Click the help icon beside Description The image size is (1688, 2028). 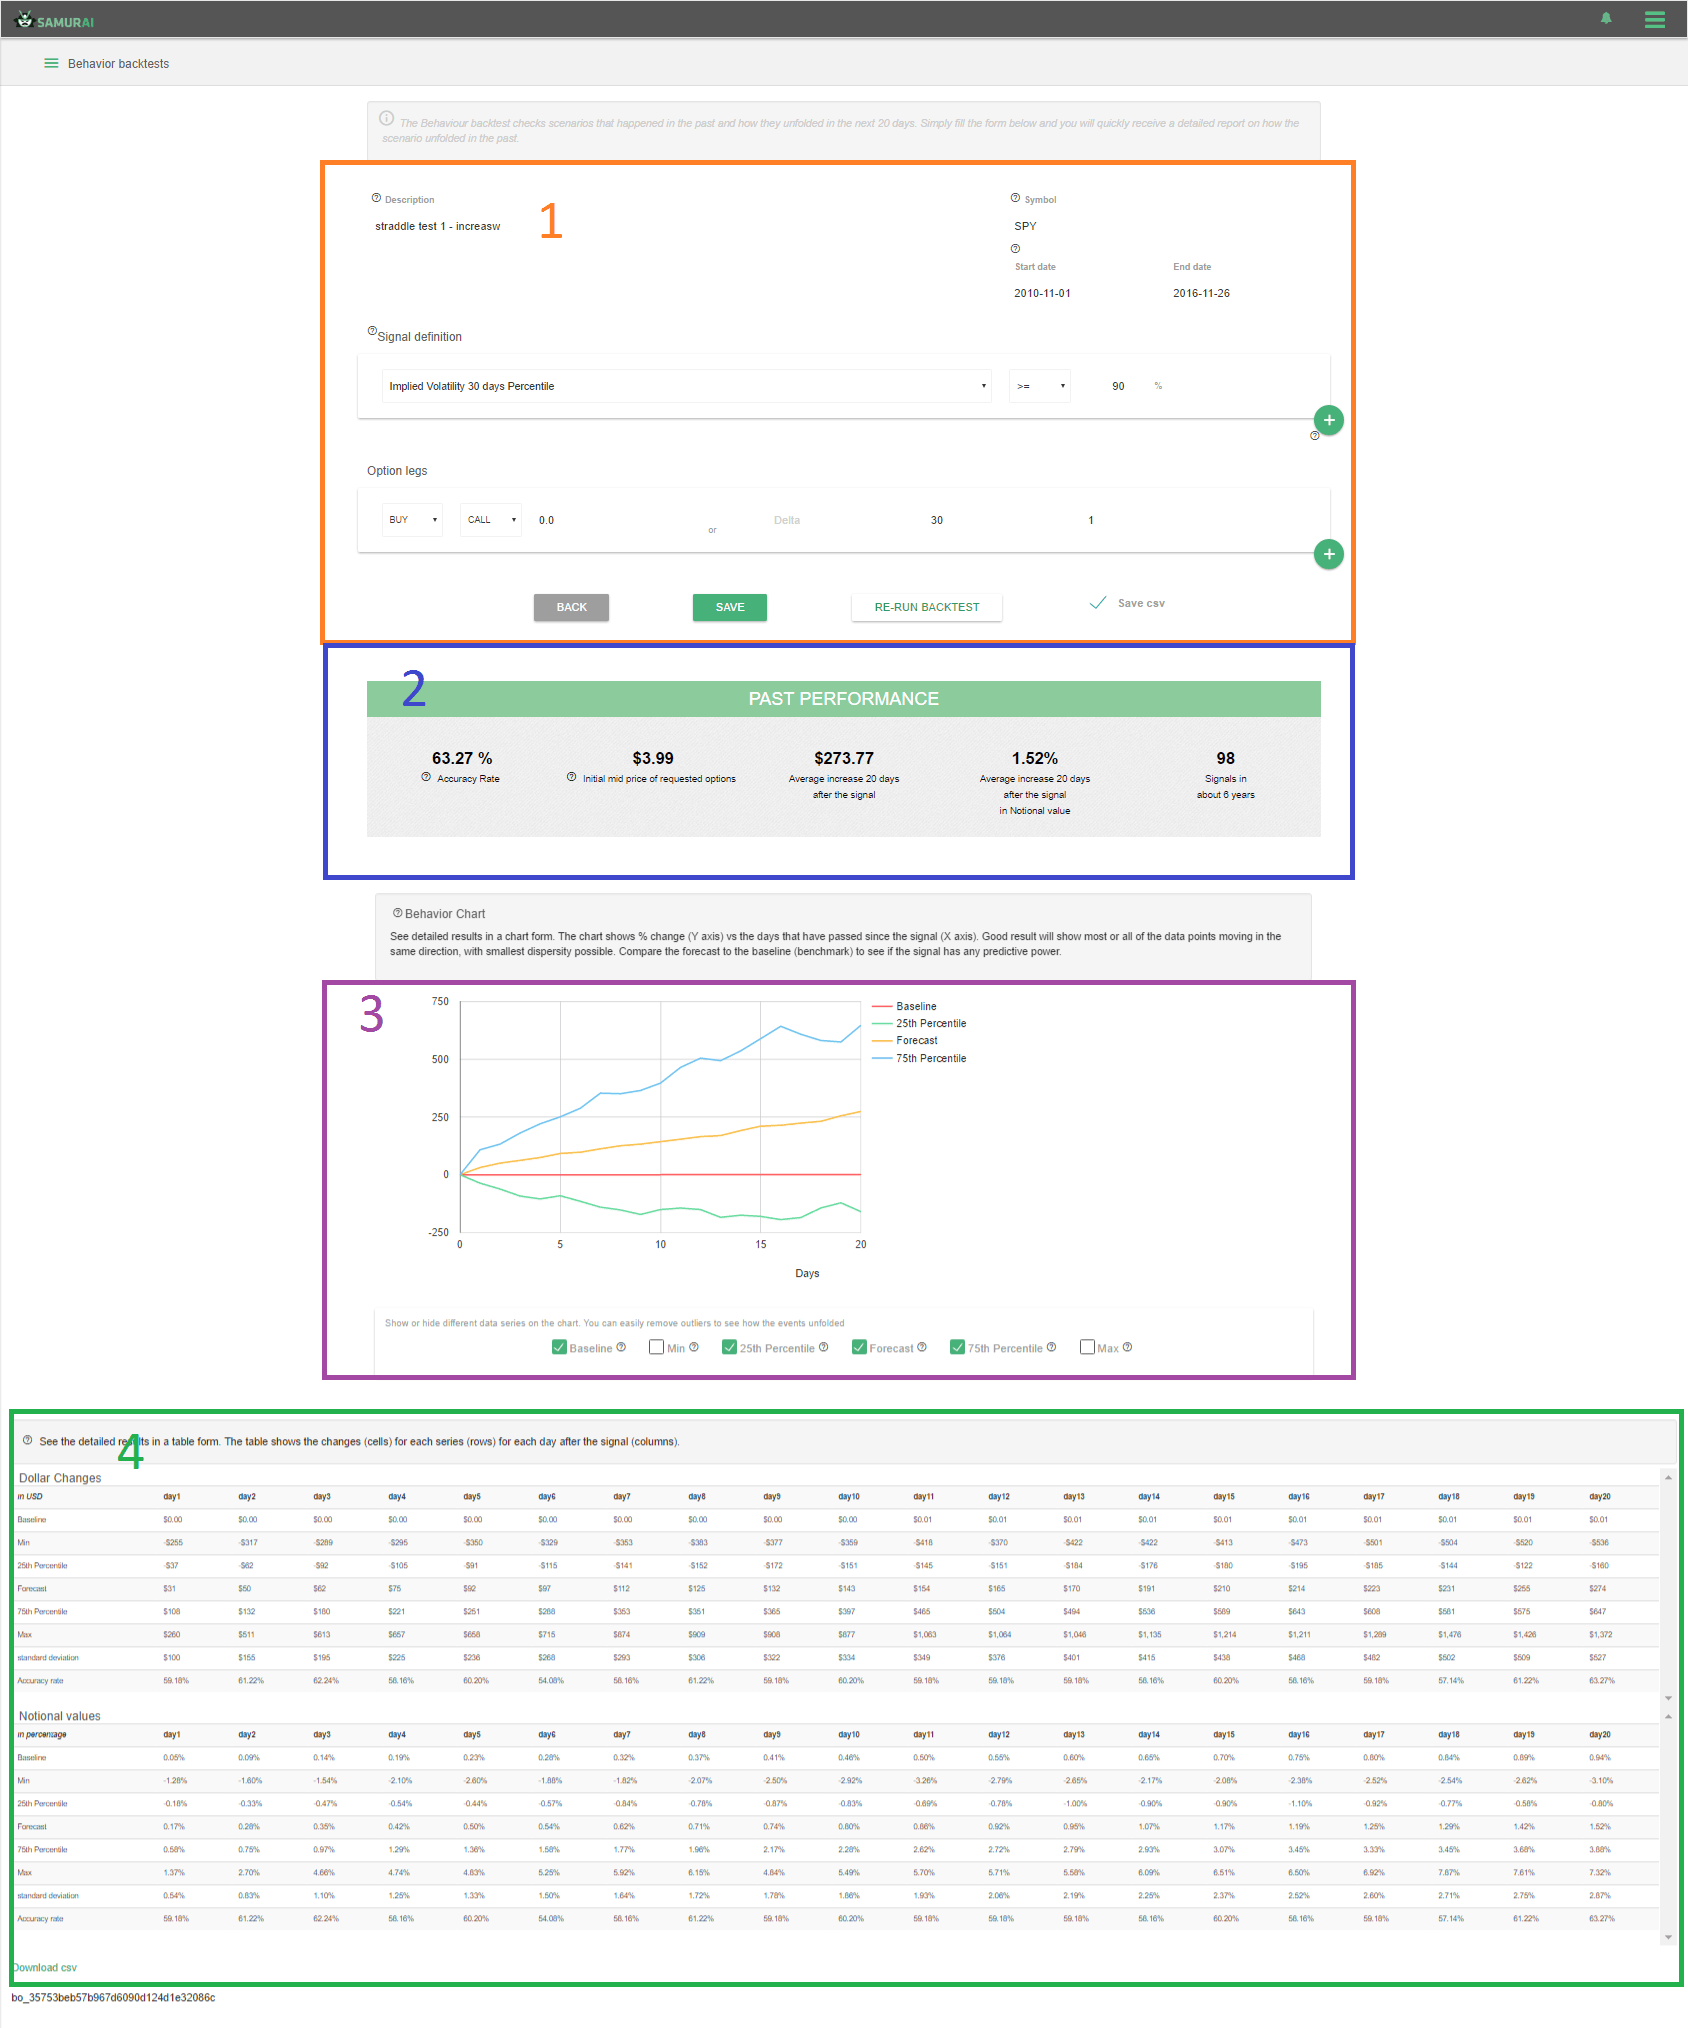tap(376, 198)
